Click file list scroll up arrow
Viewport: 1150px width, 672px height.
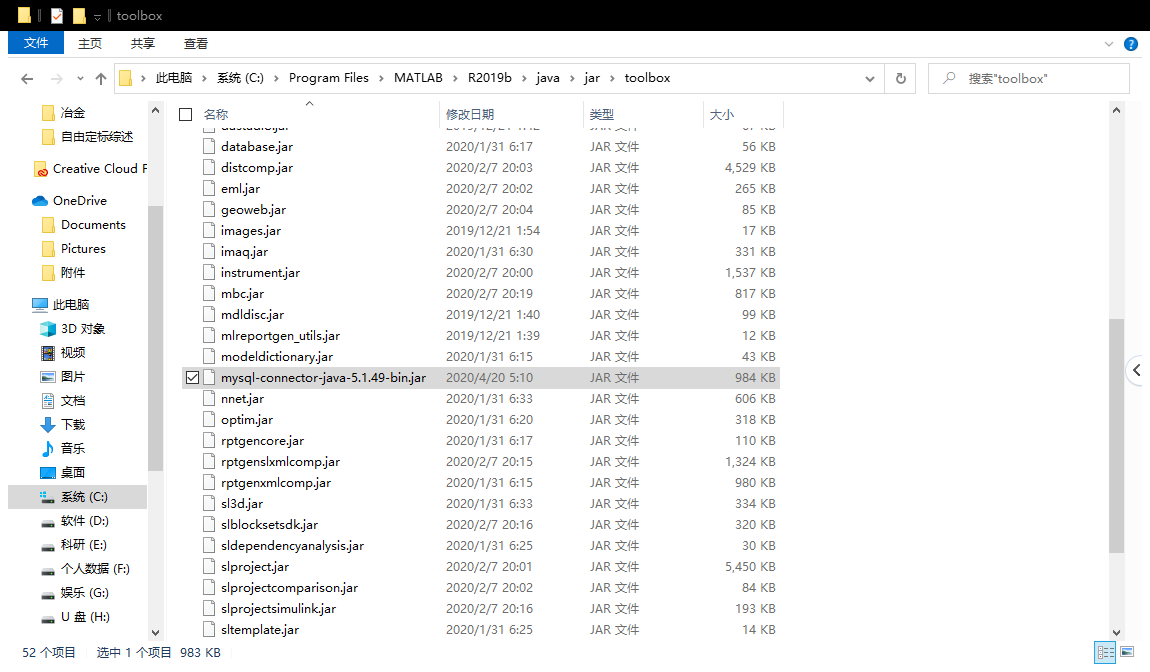[1116, 111]
